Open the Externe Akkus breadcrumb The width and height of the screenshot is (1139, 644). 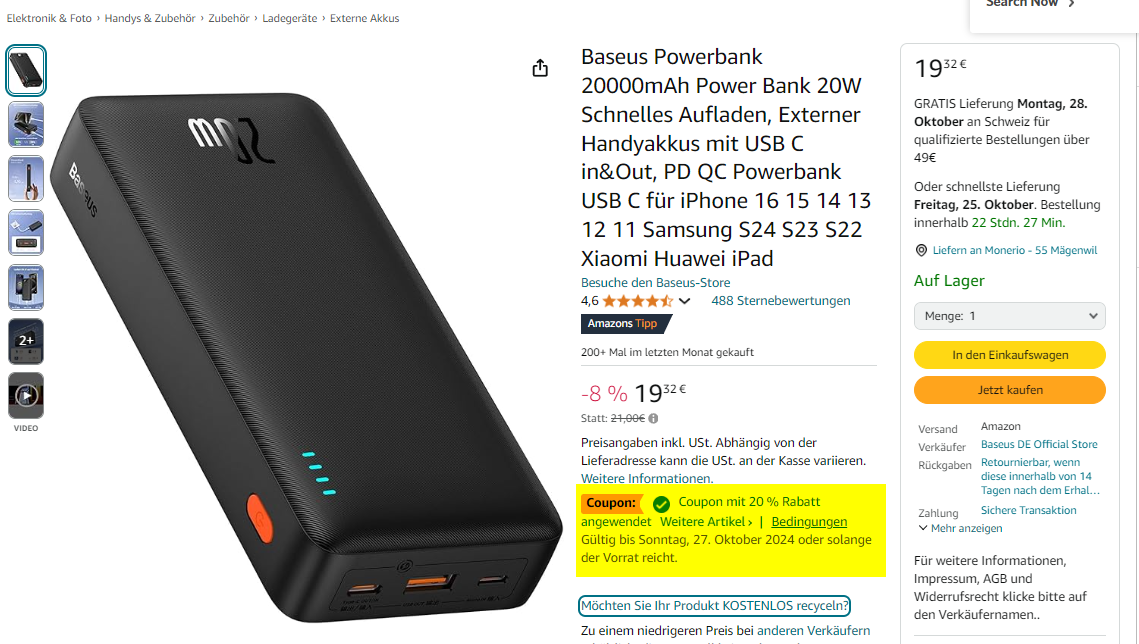[x=365, y=18]
